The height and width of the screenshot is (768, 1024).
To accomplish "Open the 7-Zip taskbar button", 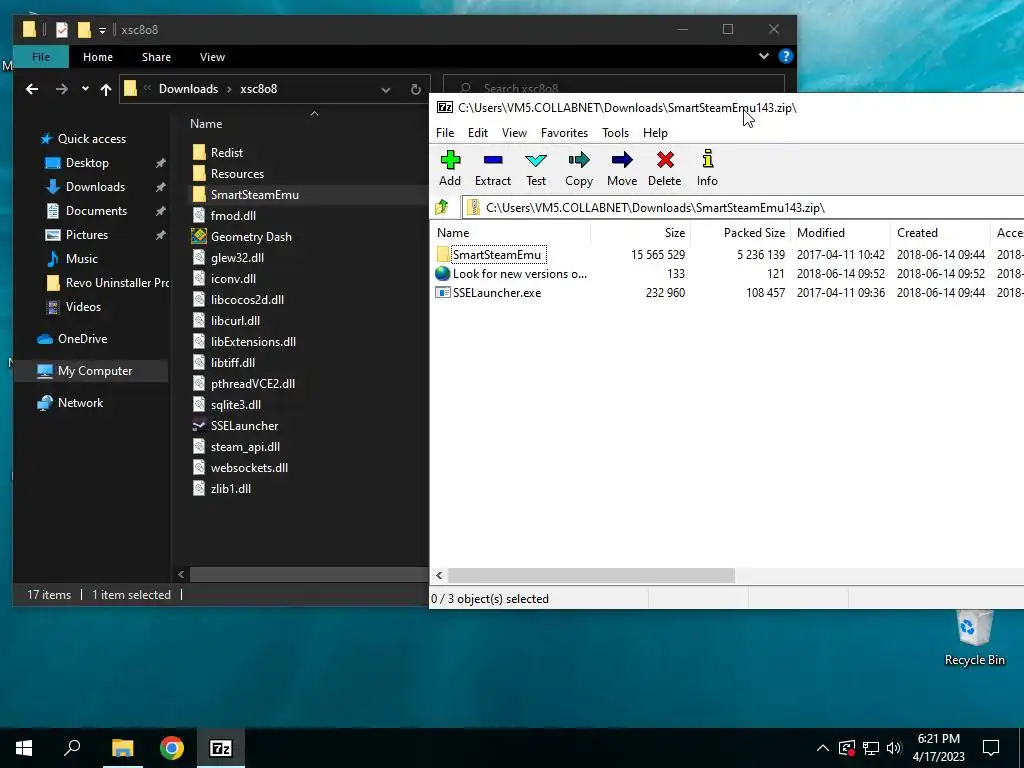I will [221, 748].
